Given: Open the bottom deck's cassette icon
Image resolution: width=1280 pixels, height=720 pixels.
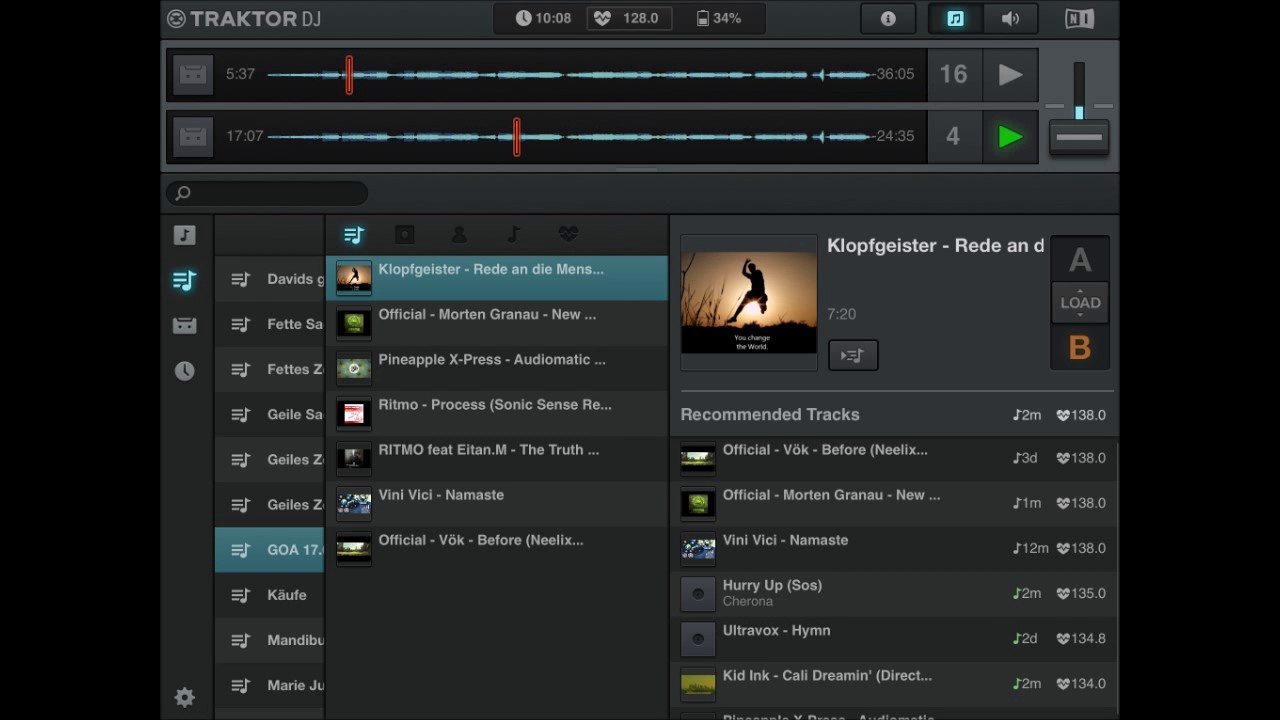Looking at the screenshot, I should pos(193,136).
